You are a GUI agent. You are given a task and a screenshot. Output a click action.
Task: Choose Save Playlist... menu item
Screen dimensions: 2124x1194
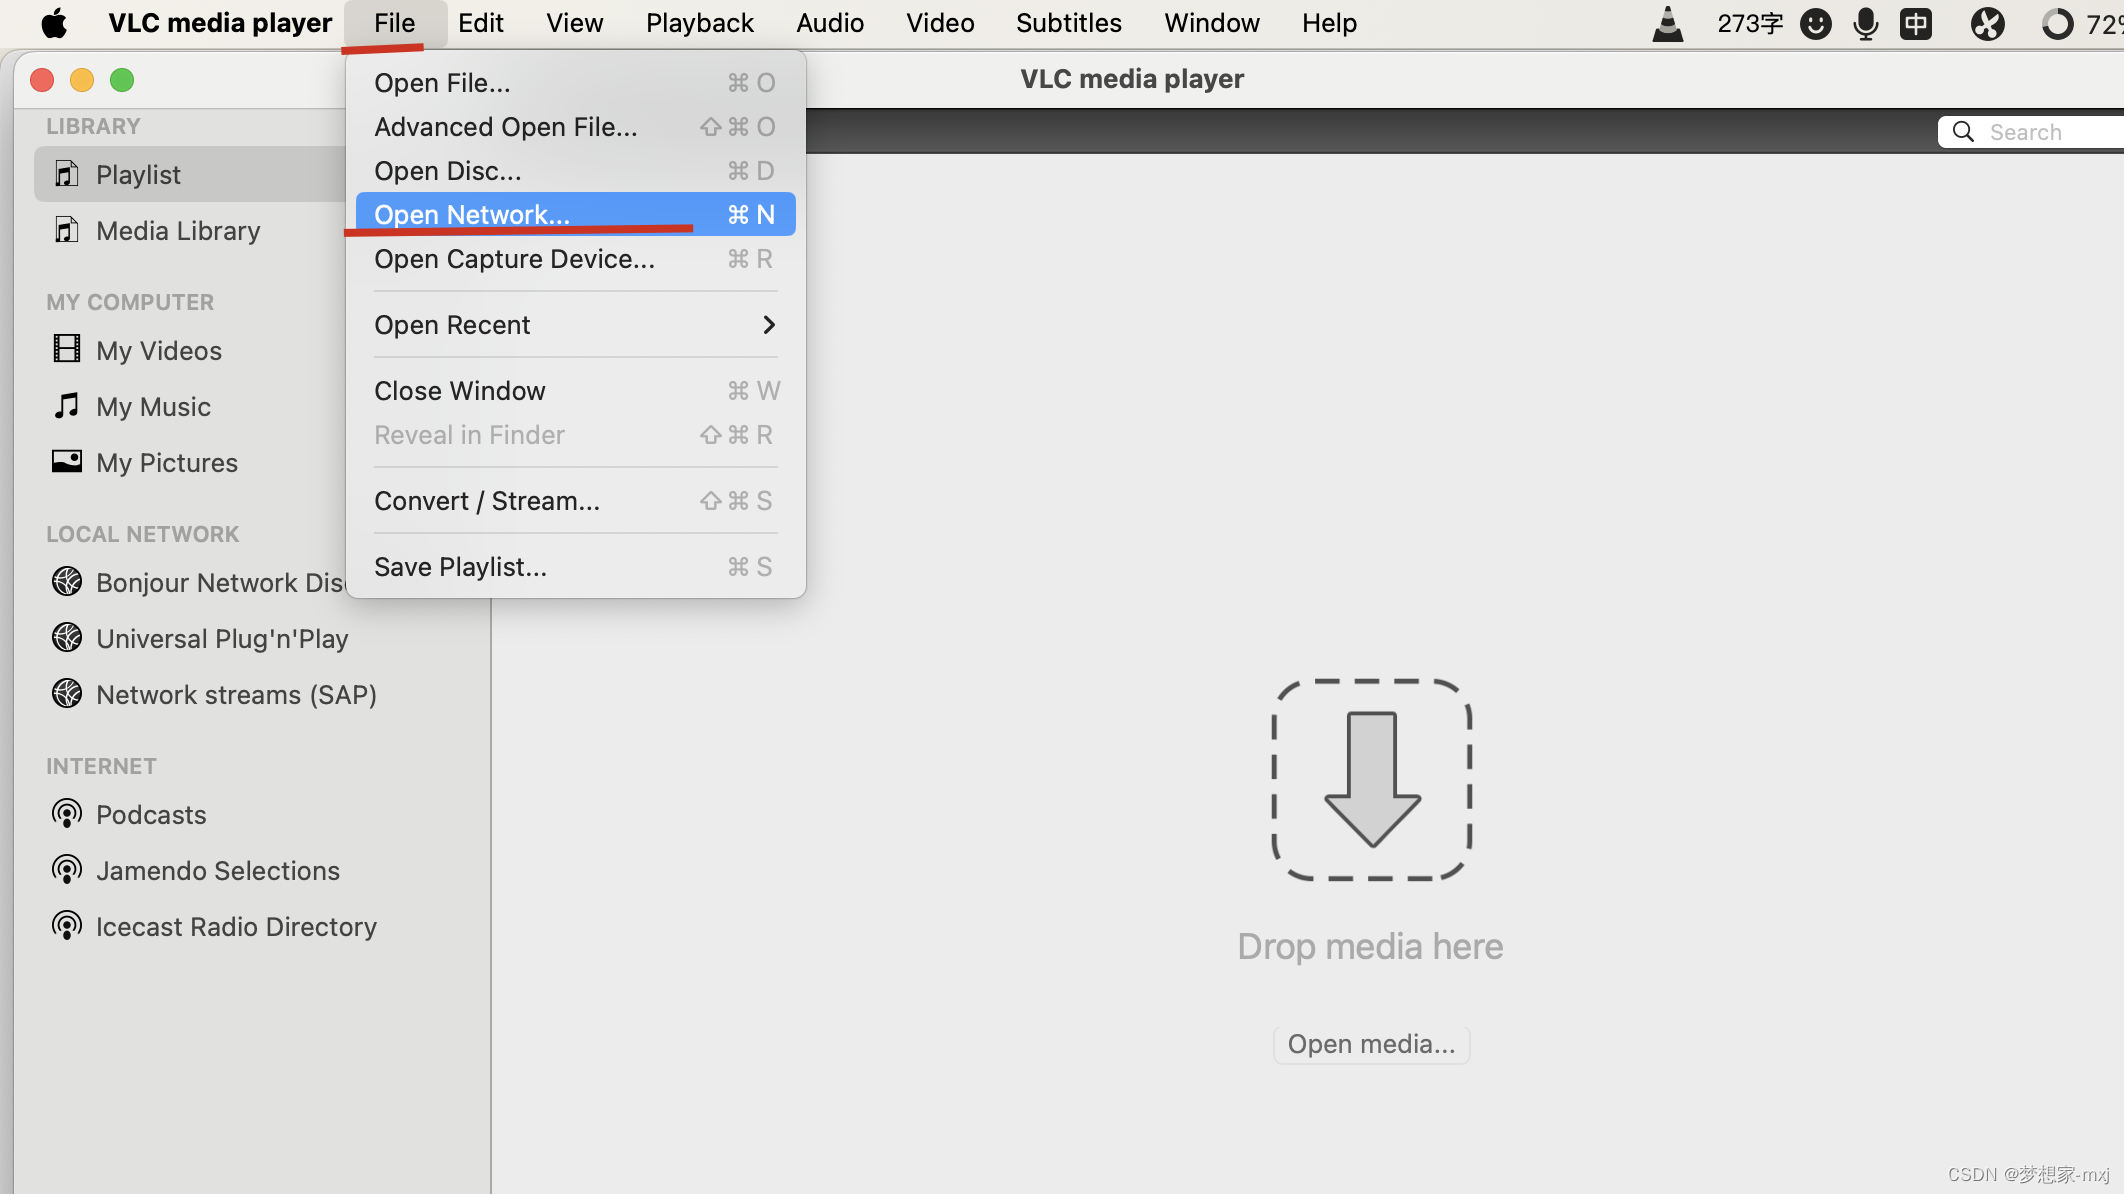[x=575, y=567]
